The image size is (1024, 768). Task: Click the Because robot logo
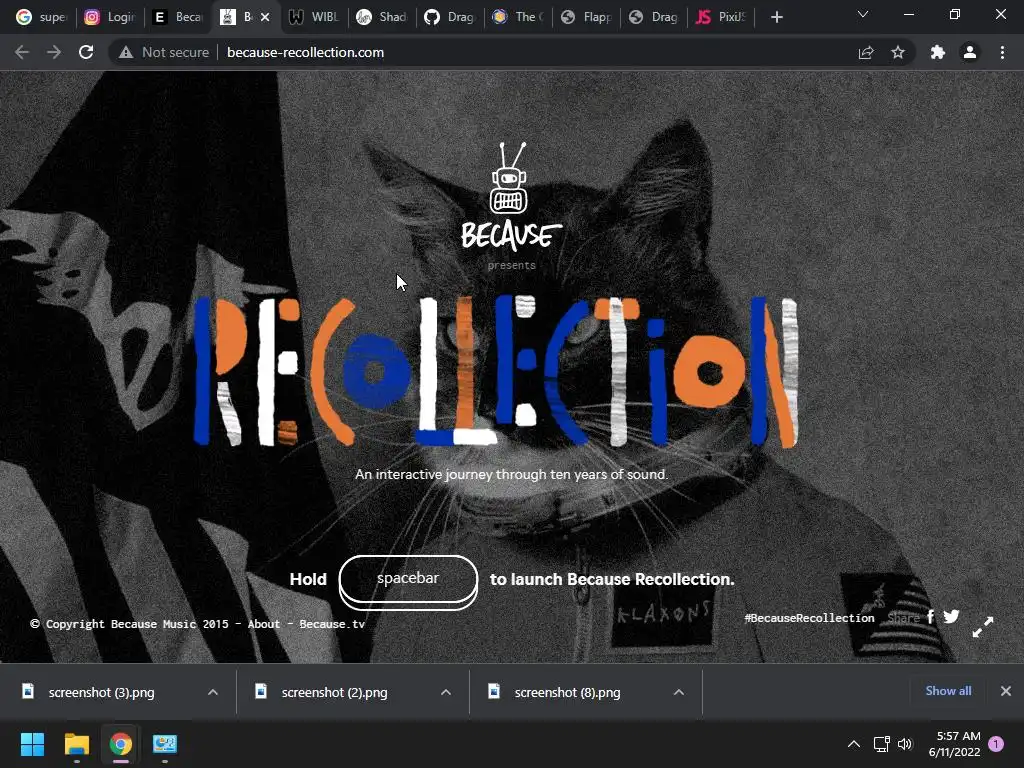tap(511, 195)
